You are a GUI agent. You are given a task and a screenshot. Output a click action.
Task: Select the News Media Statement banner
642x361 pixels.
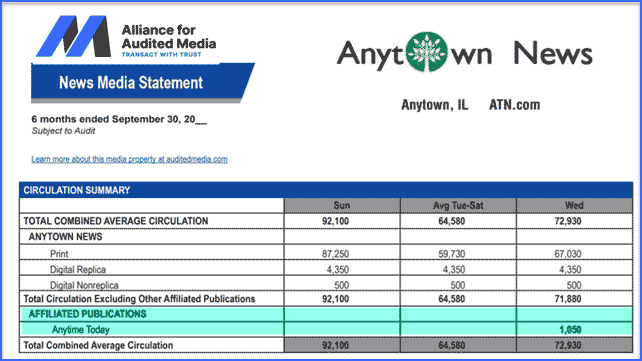click(143, 82)
